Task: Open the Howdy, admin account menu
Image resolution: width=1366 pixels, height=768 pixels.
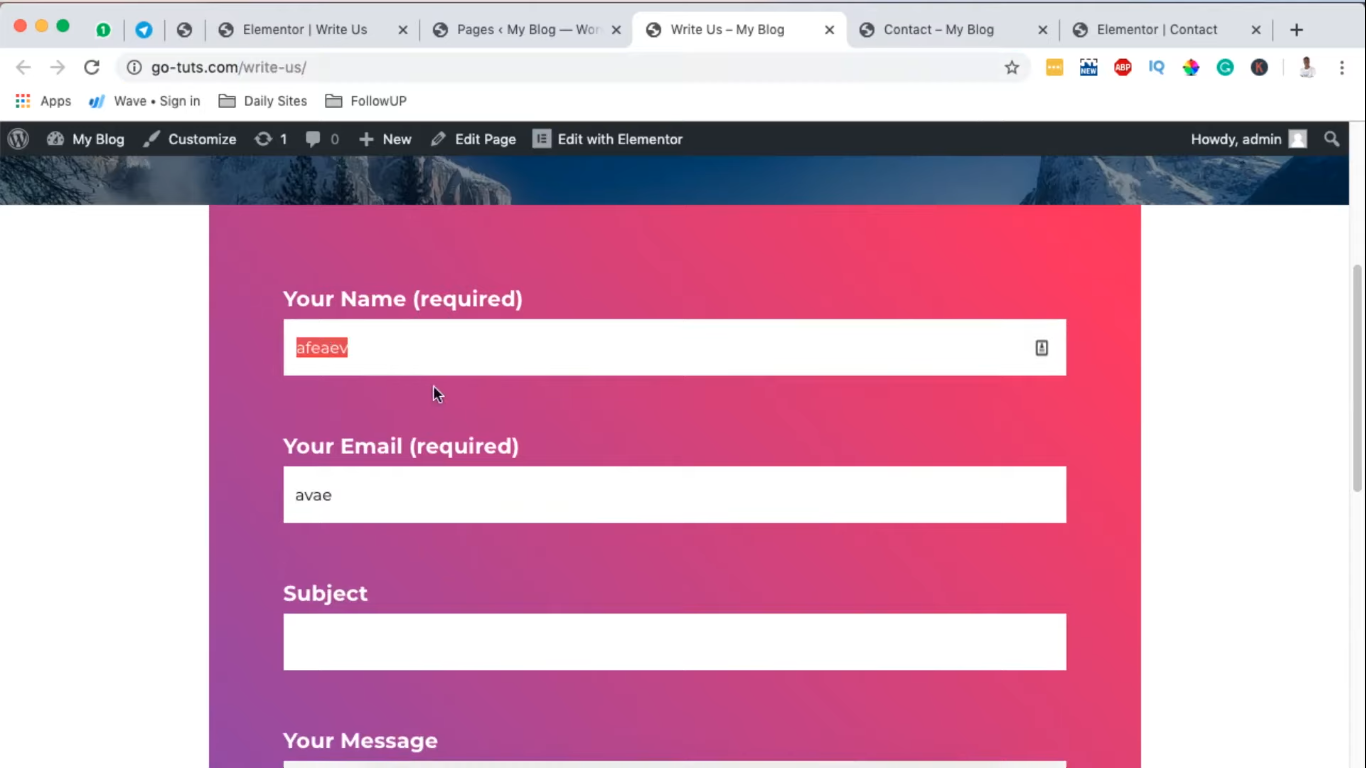Action: tap(1249, 139)
